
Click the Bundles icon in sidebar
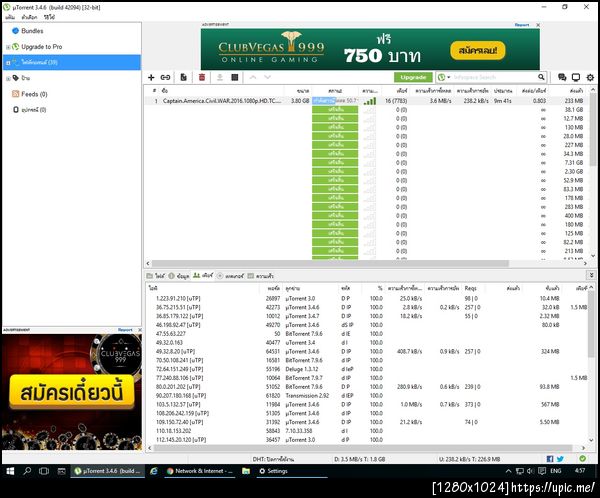tap(15, 31)
